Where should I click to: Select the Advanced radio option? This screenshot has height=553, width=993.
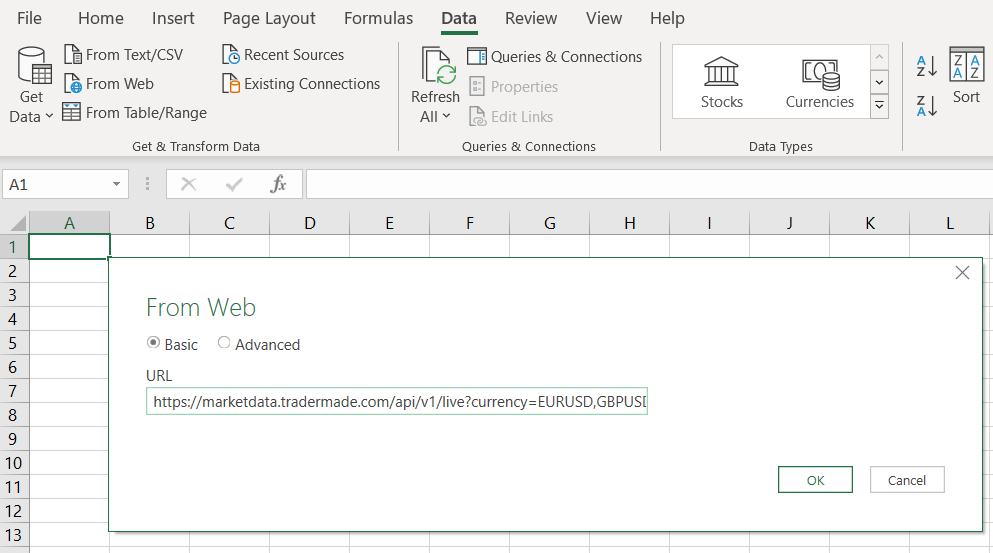[224, 343]
